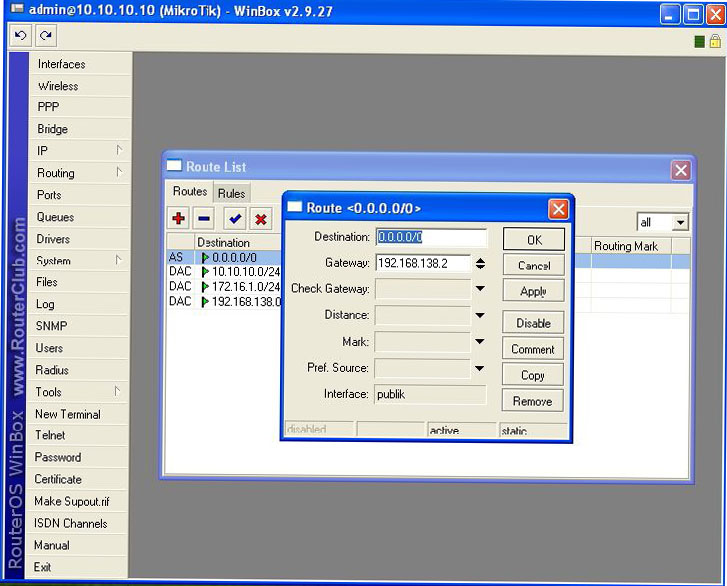The width and height of the screenshot is (727, 586).
Task: Click the green status indicator square
Action: click(x=699, y=42)
